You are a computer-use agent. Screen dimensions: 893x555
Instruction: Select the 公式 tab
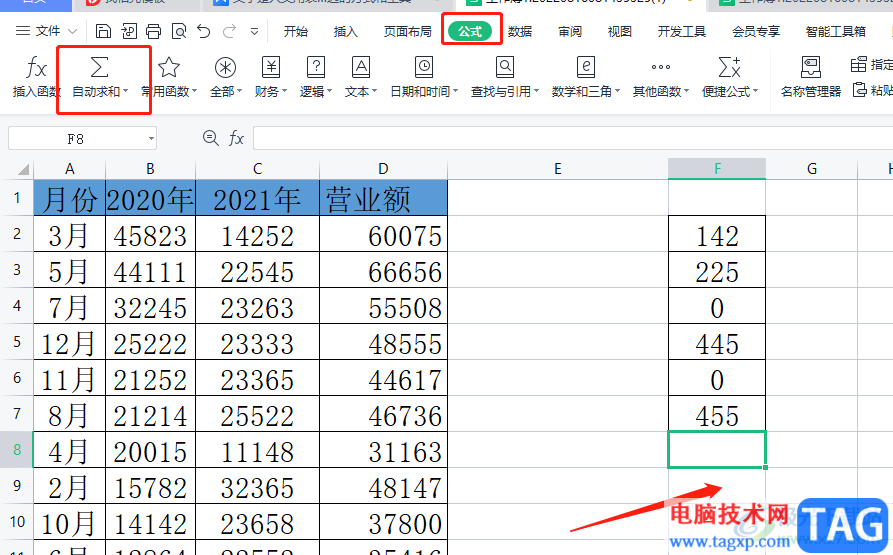point(470,31)
